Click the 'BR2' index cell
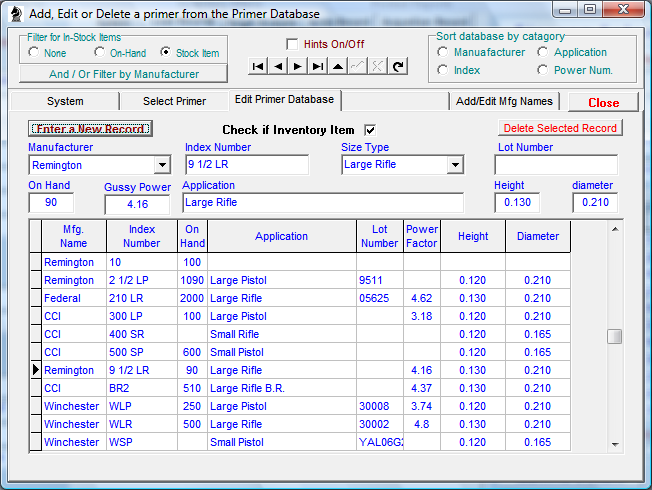 142,388
